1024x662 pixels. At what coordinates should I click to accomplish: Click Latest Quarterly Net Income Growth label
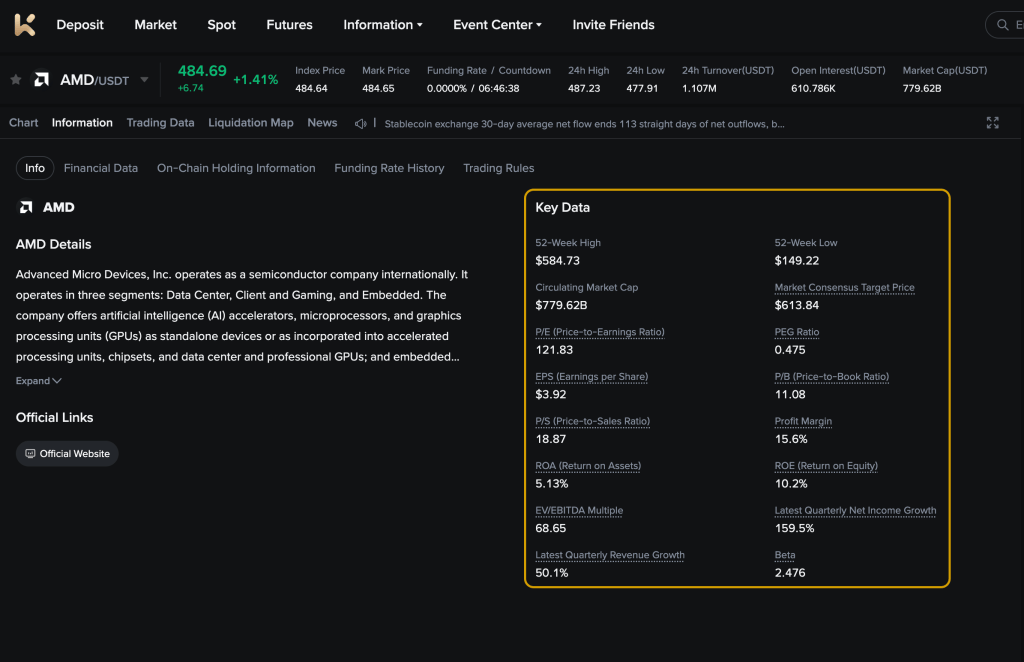pos(856,511)
